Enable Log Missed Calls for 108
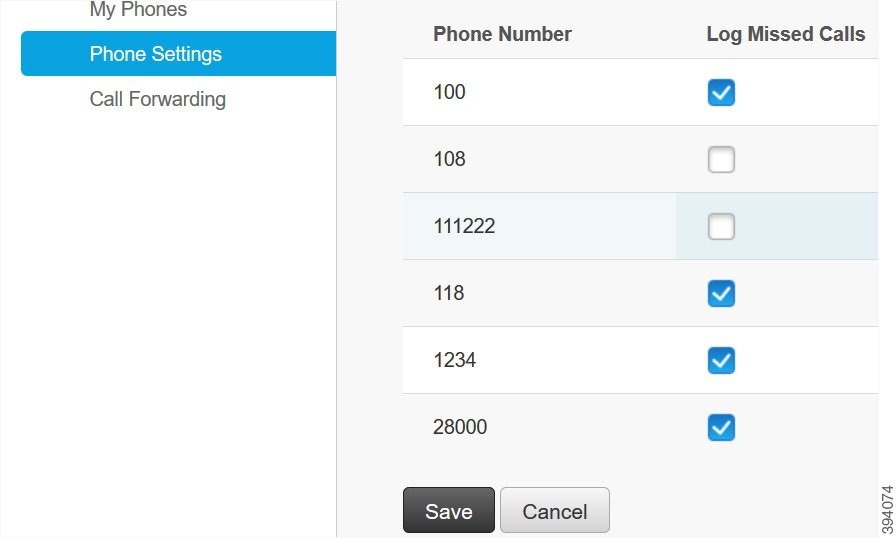The height and width of the screenshot is (538, 896). pyautogui.click(x=721, y=159)
